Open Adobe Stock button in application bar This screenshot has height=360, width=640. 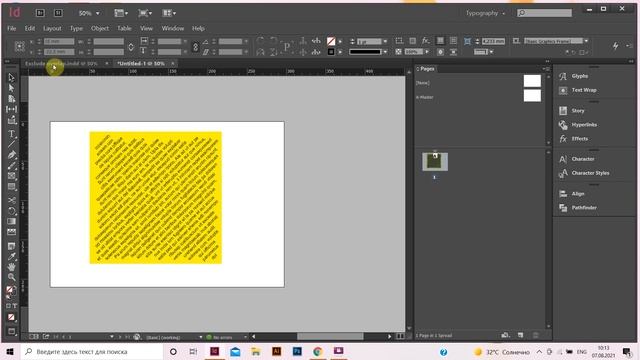click(x=58, y=13)
